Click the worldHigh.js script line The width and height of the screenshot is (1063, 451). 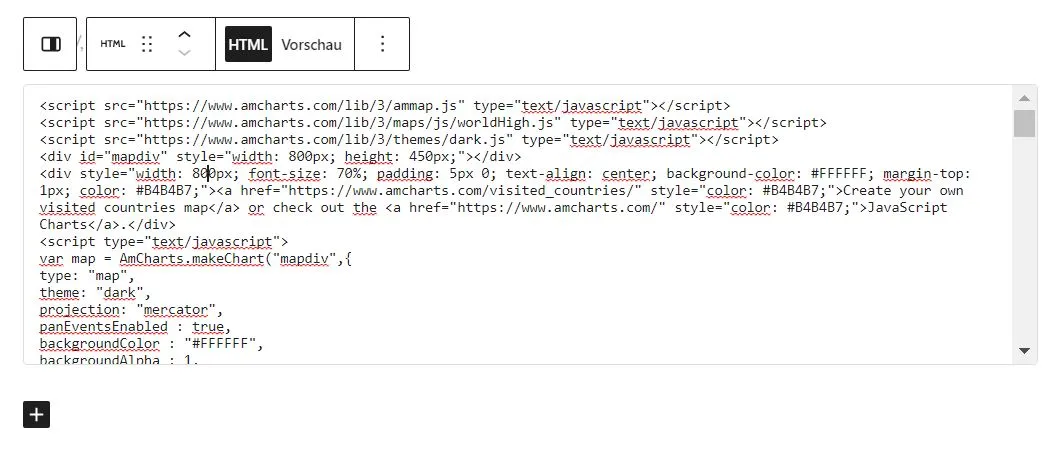(x=433, y=123)
